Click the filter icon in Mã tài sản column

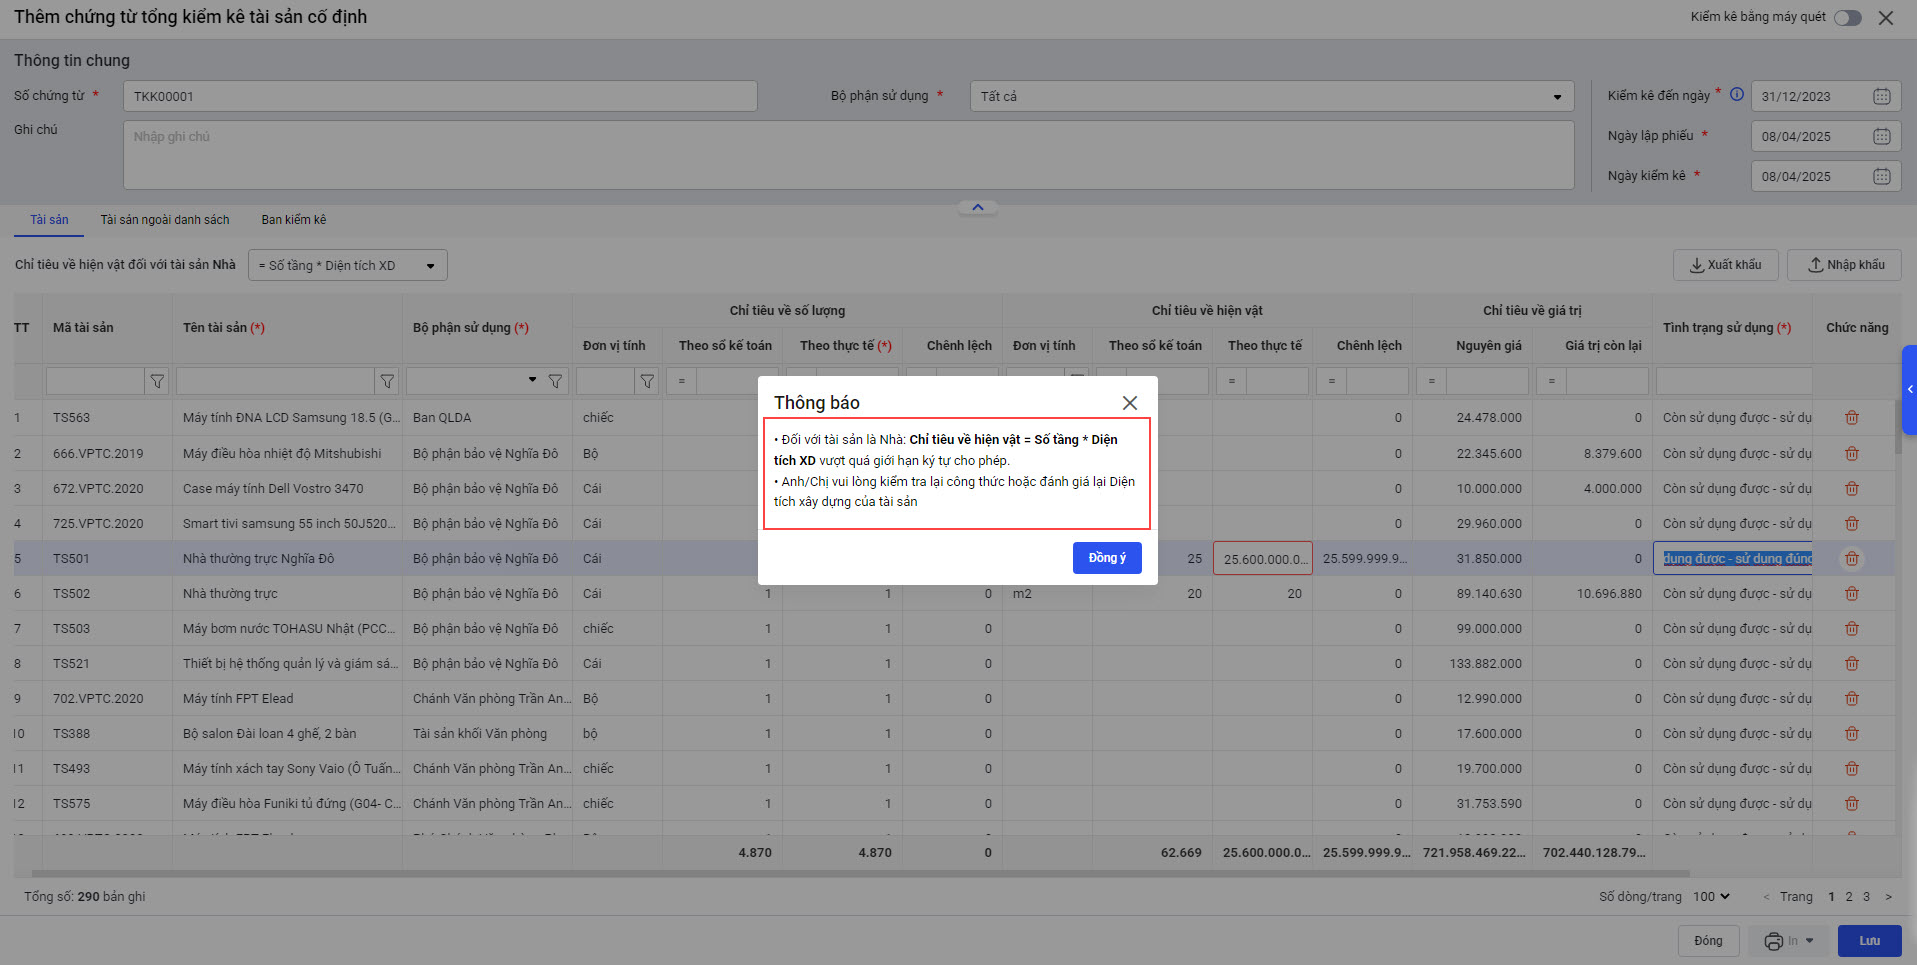157,381
